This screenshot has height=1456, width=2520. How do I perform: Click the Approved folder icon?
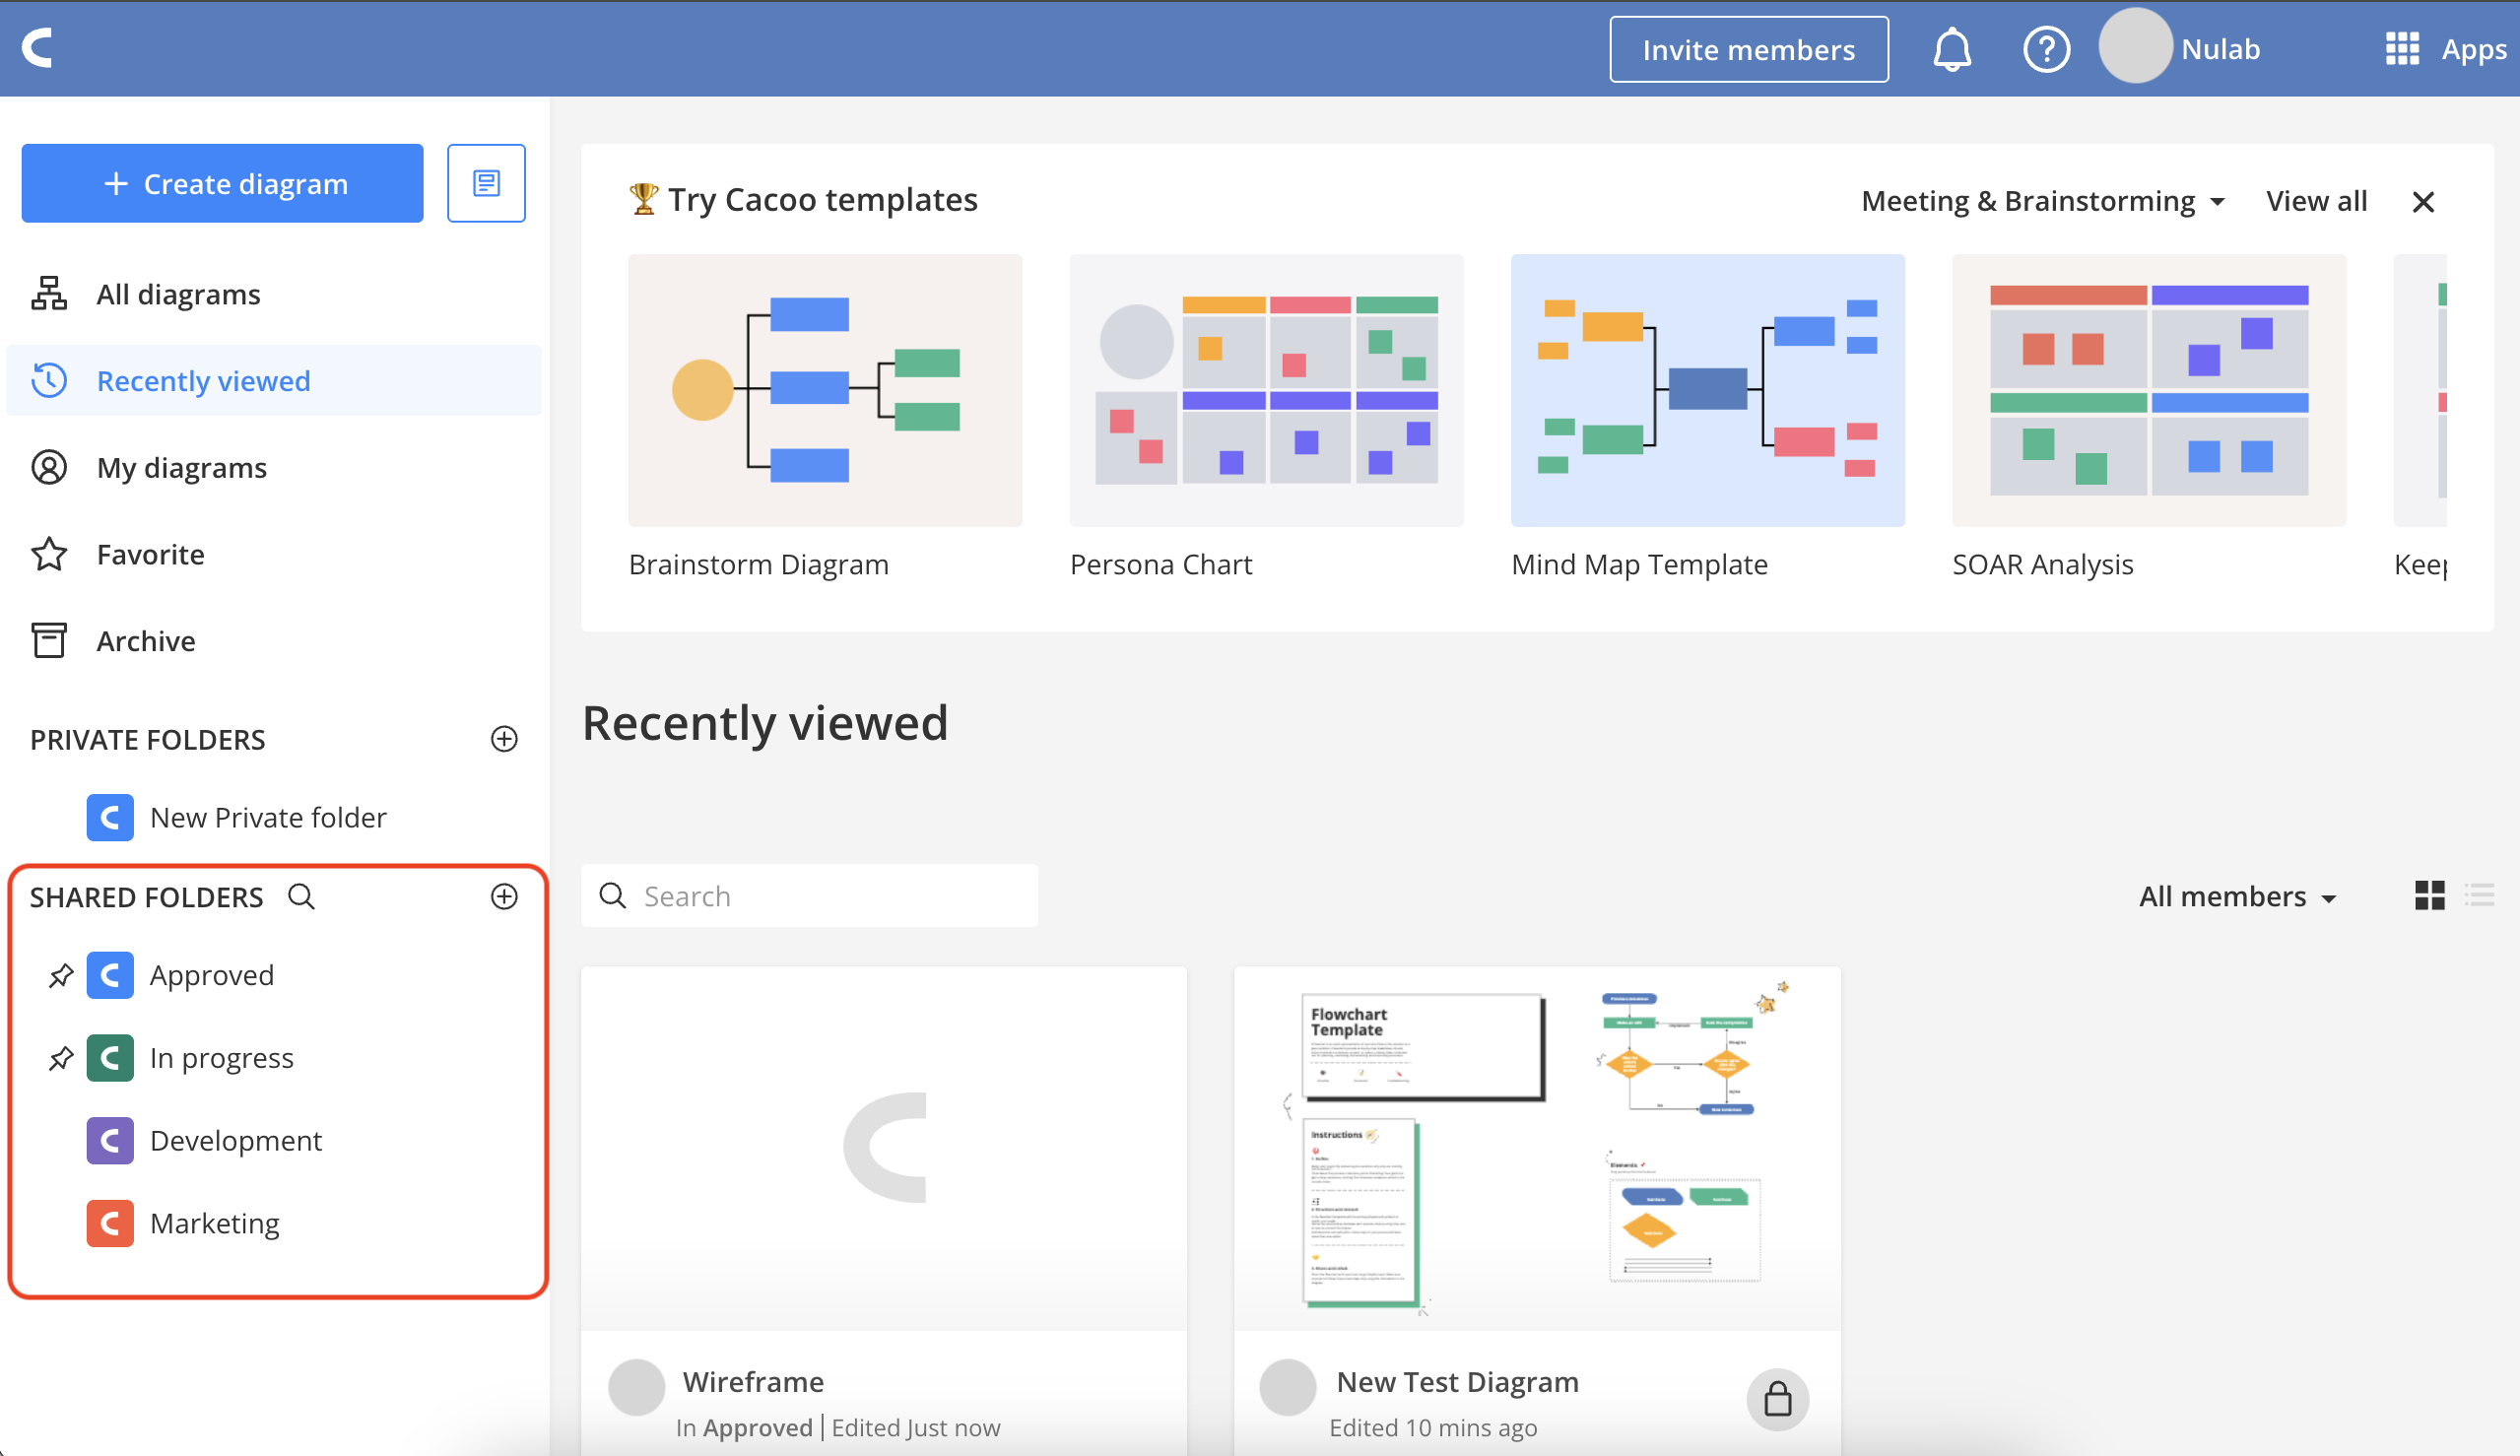[x=110, y=975]
